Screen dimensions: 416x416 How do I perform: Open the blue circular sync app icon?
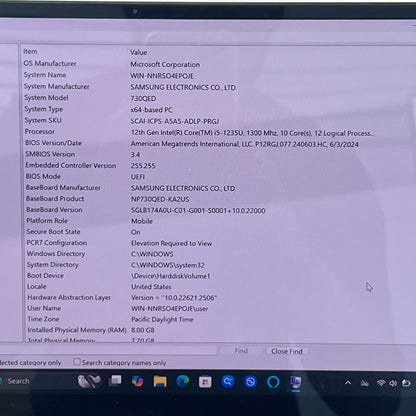point(251,382)
